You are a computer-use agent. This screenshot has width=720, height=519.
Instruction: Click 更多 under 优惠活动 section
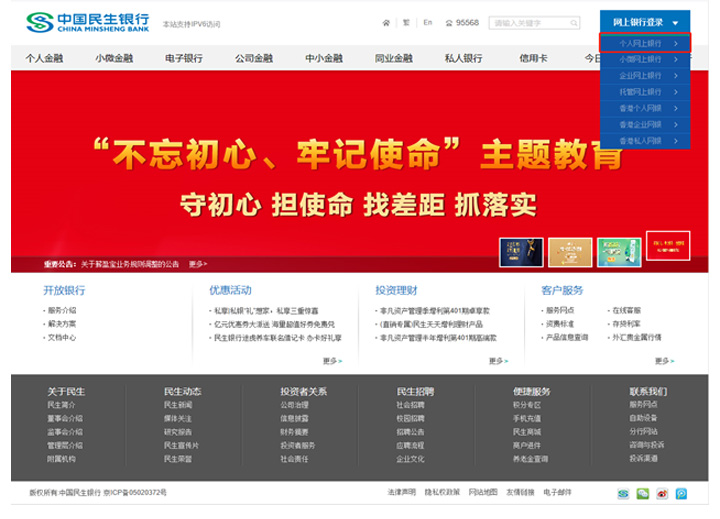coord(332,361)
